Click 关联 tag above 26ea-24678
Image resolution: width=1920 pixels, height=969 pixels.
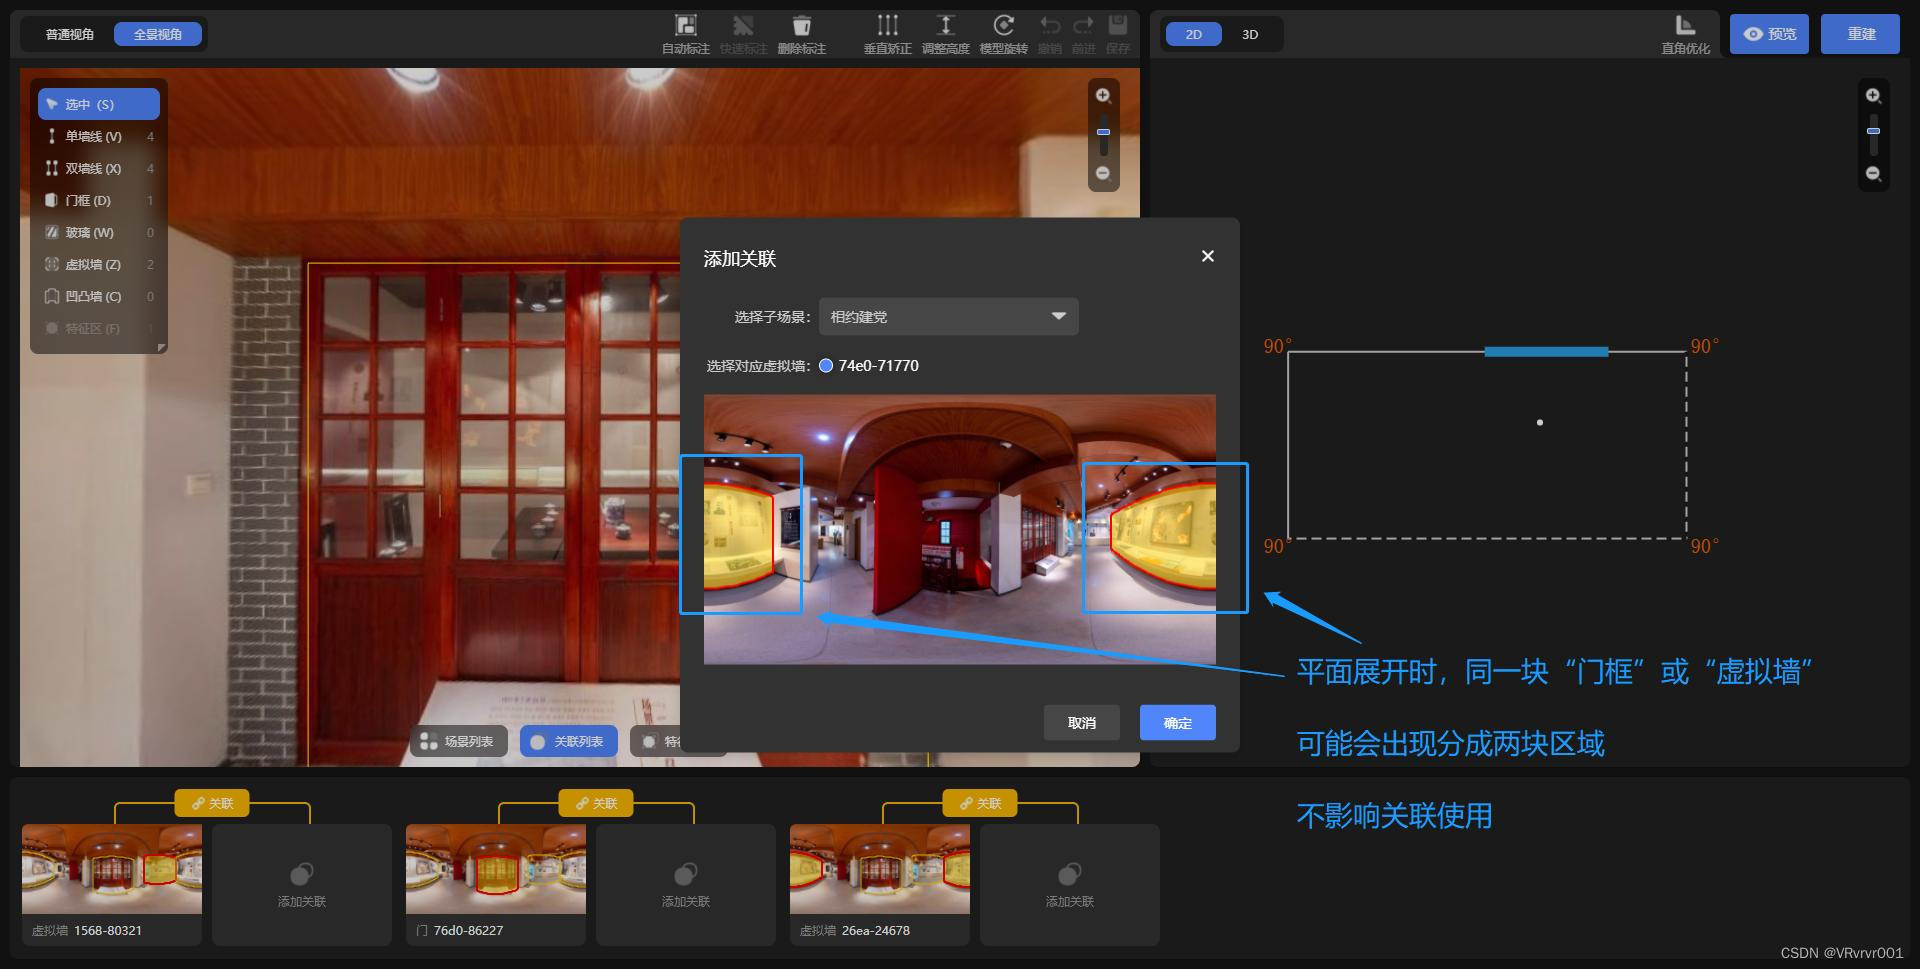click(x=980, y=803)
